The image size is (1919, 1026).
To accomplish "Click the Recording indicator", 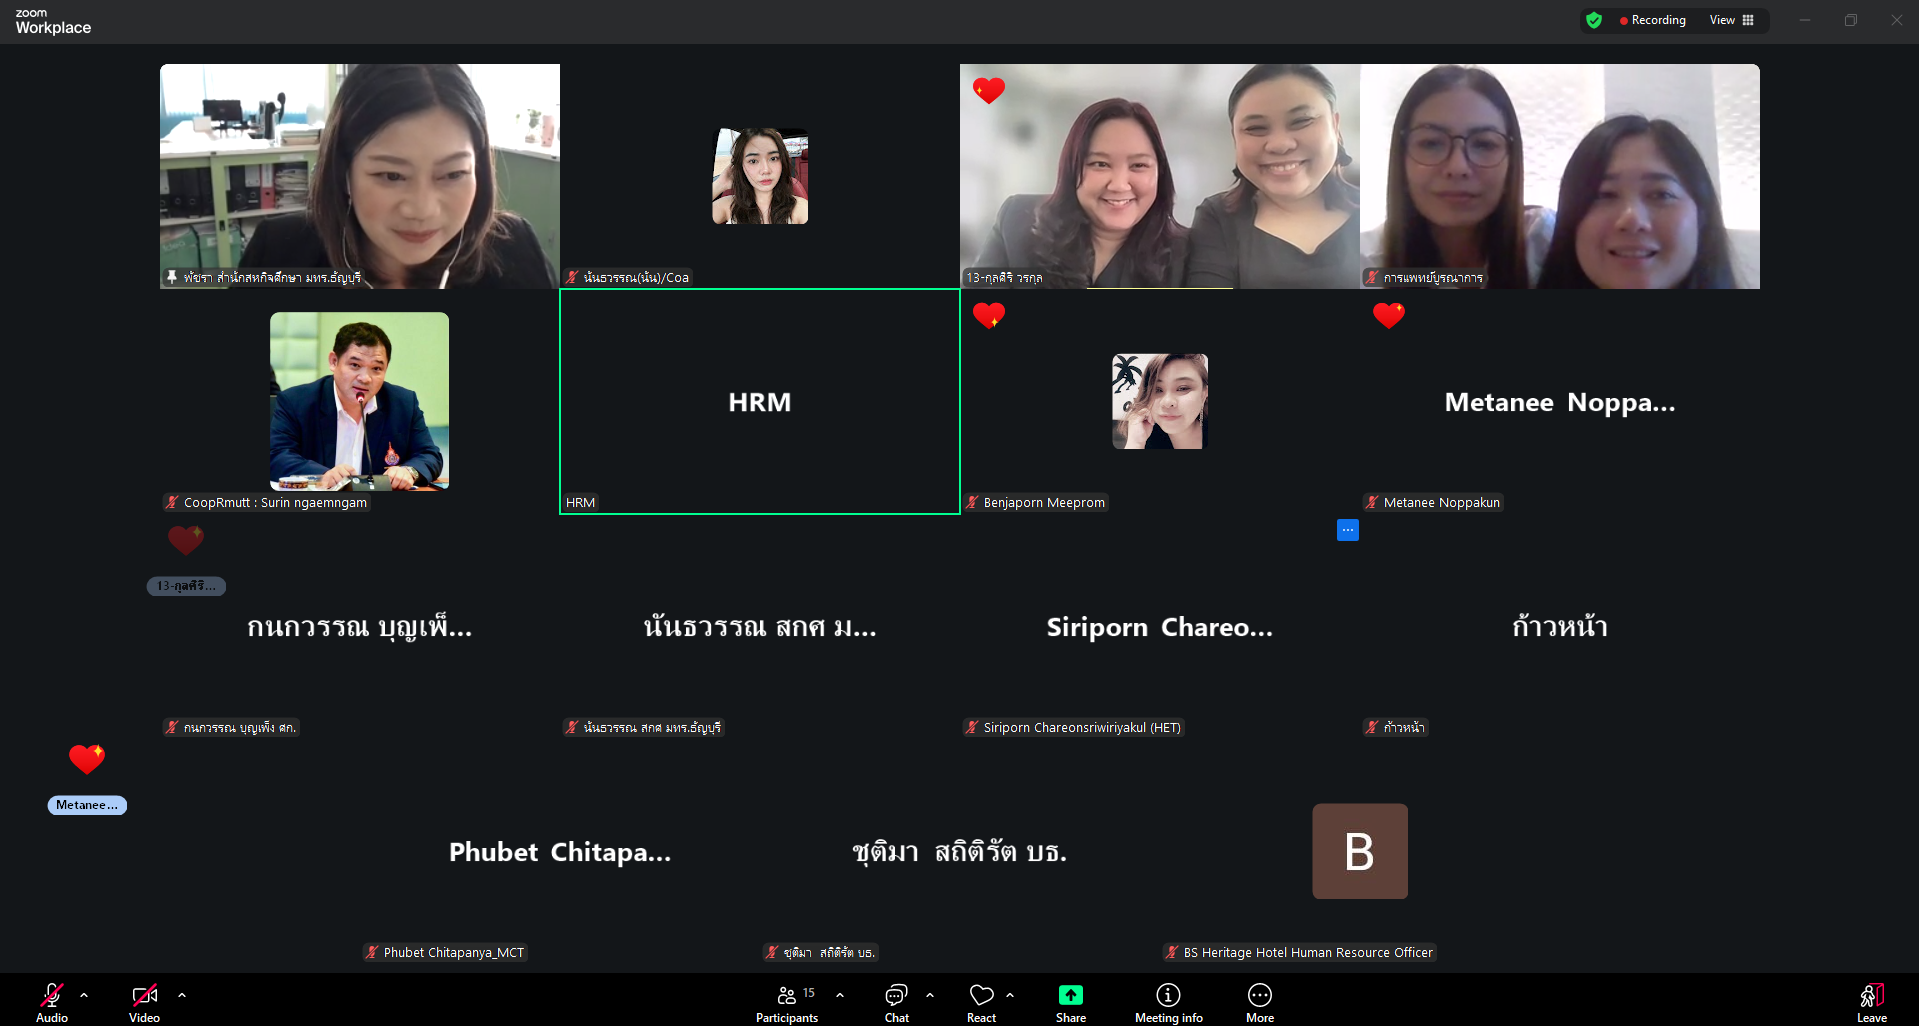I will coord(1652,20).
